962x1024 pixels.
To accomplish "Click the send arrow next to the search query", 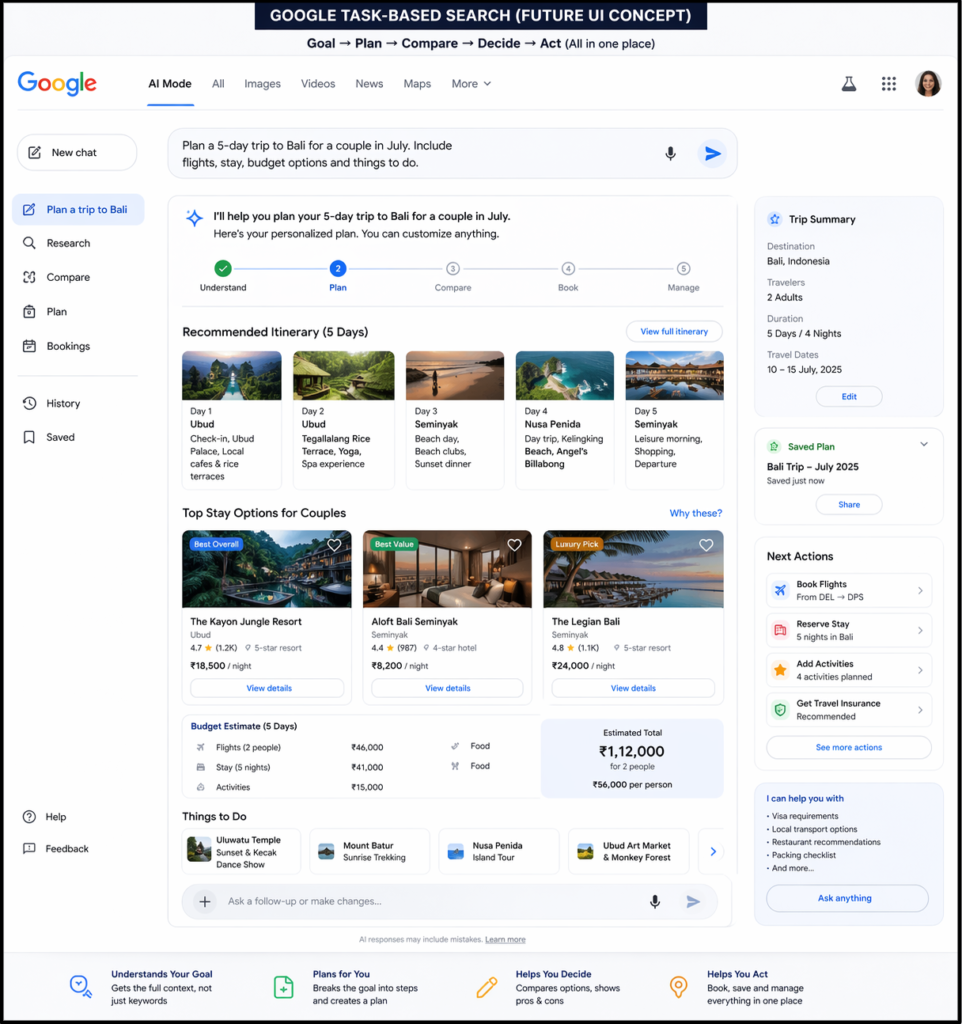I will [712, 153].
